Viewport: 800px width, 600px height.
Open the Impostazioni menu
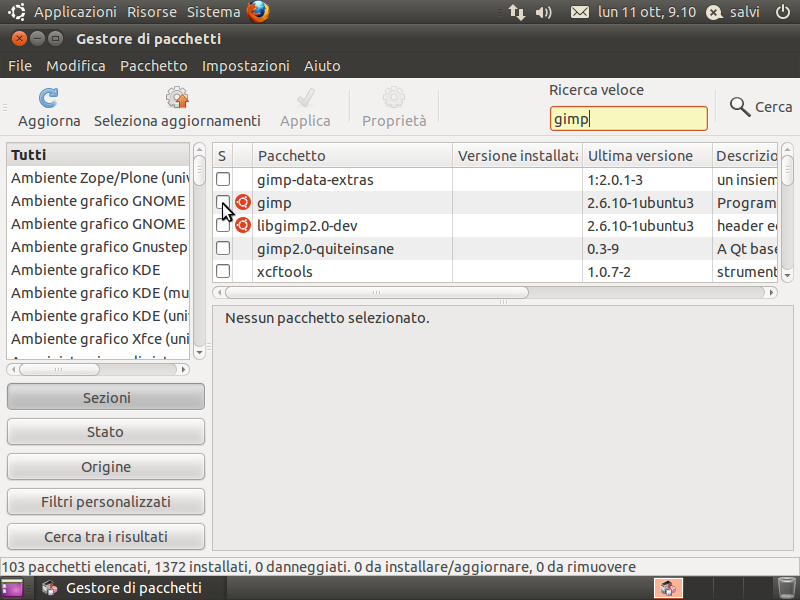(245, 66)
